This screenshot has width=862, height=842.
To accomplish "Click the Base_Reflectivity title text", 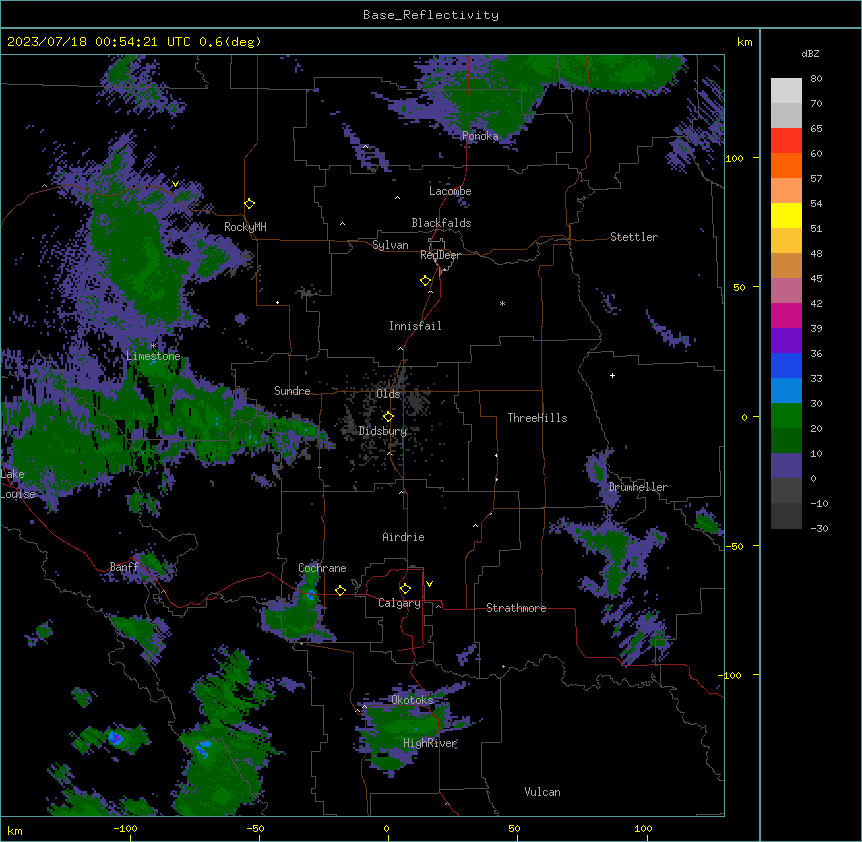I will pyautogui.click(x=430, y=15).
